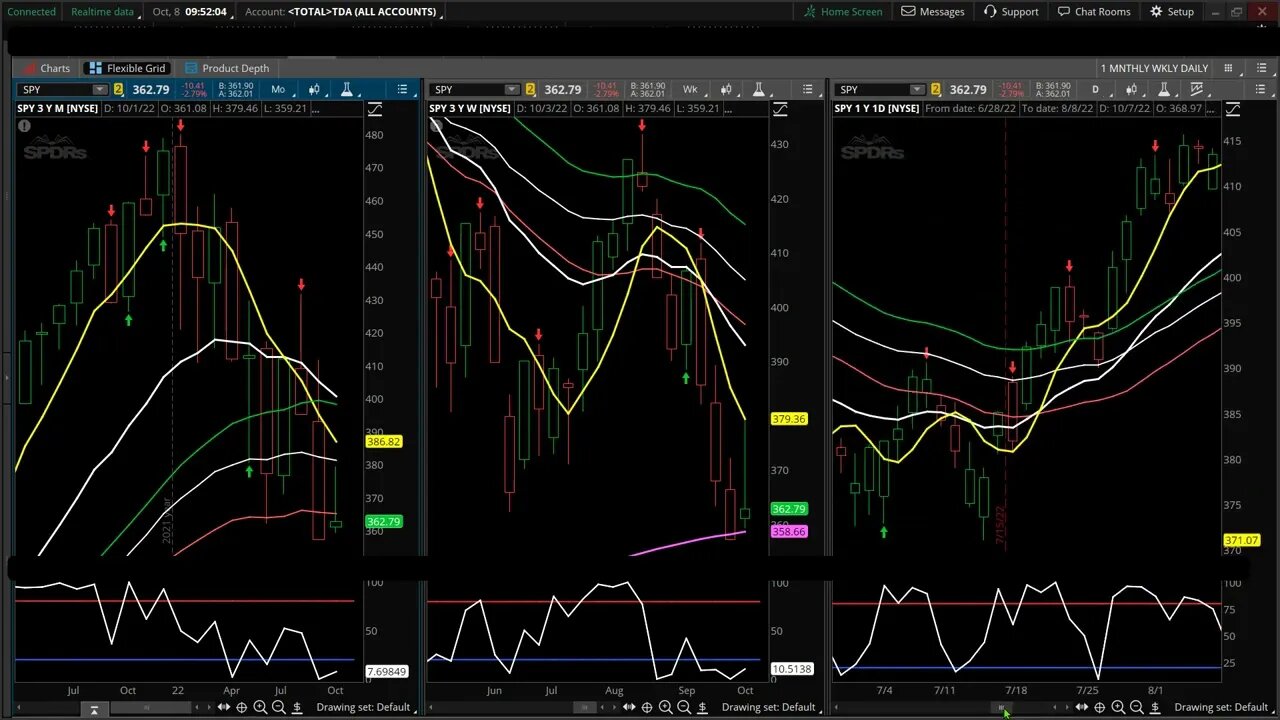
Task: Open the Home Screen
Action: (x=843, y=12)
